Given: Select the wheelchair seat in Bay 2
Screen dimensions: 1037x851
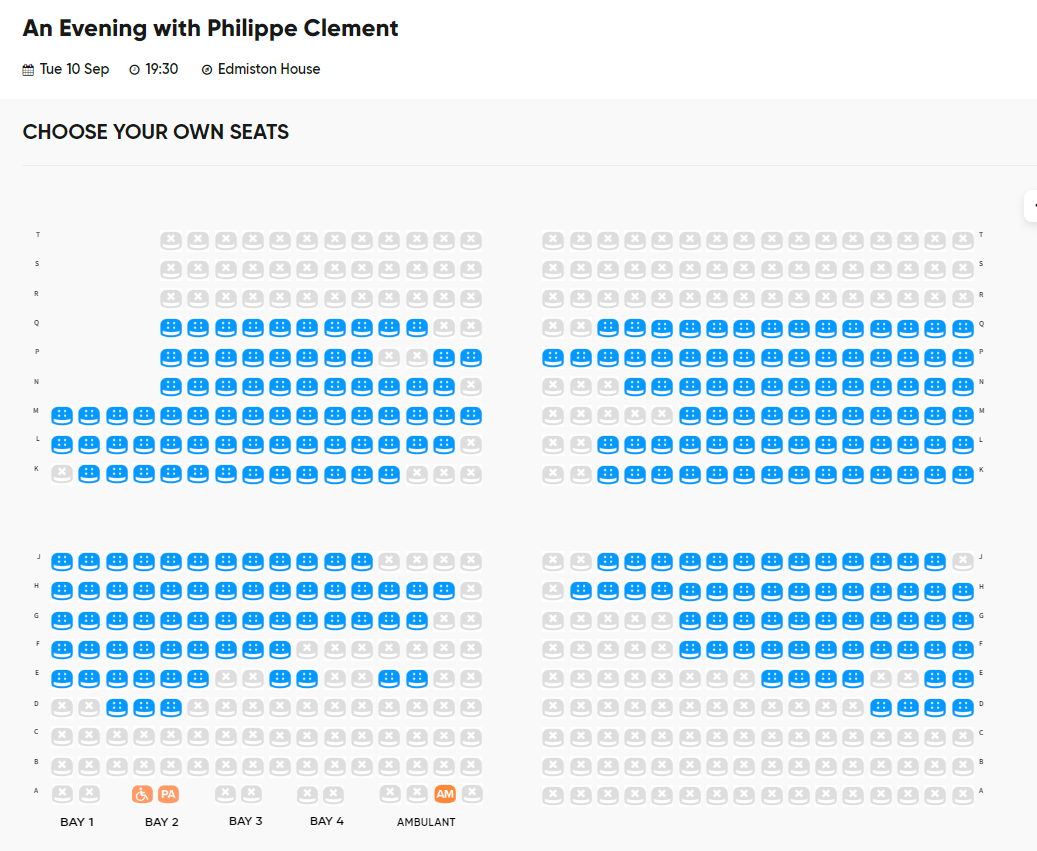Looking at the screenshot, I should (142, 794).
